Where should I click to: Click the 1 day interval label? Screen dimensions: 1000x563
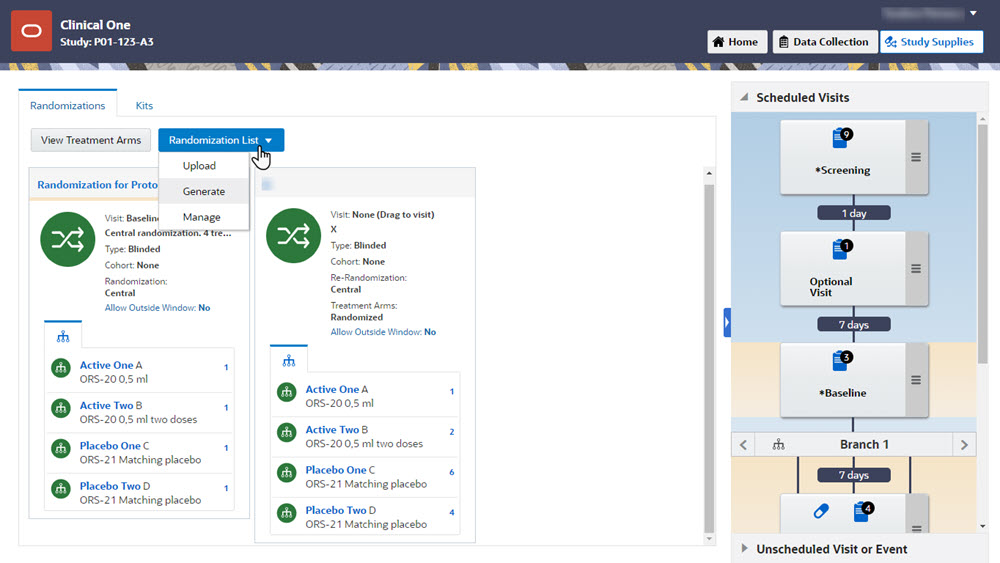[854, 213]
